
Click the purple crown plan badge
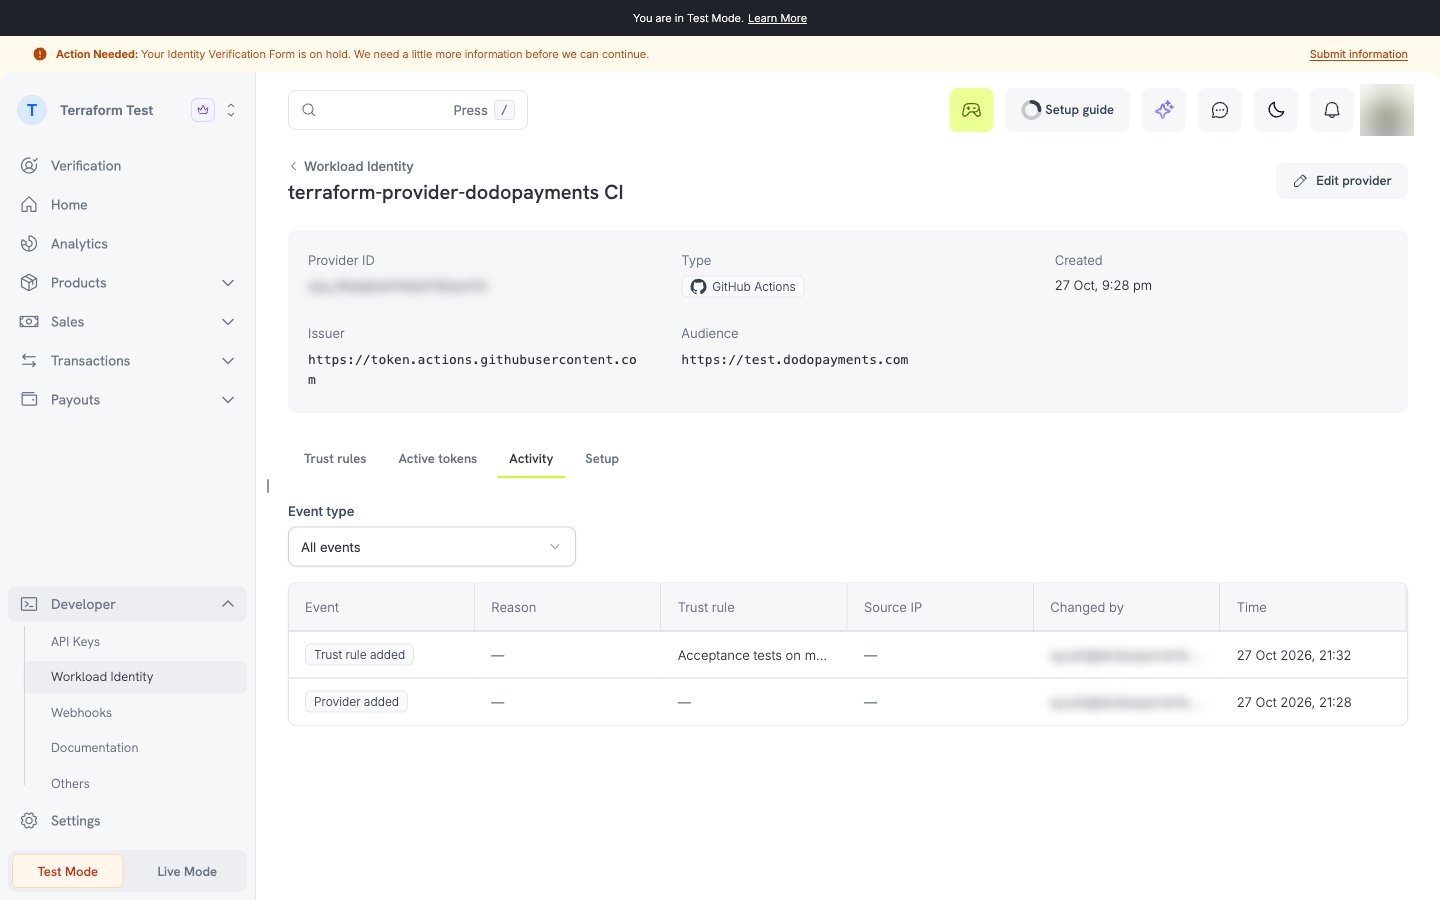[203, 110]
